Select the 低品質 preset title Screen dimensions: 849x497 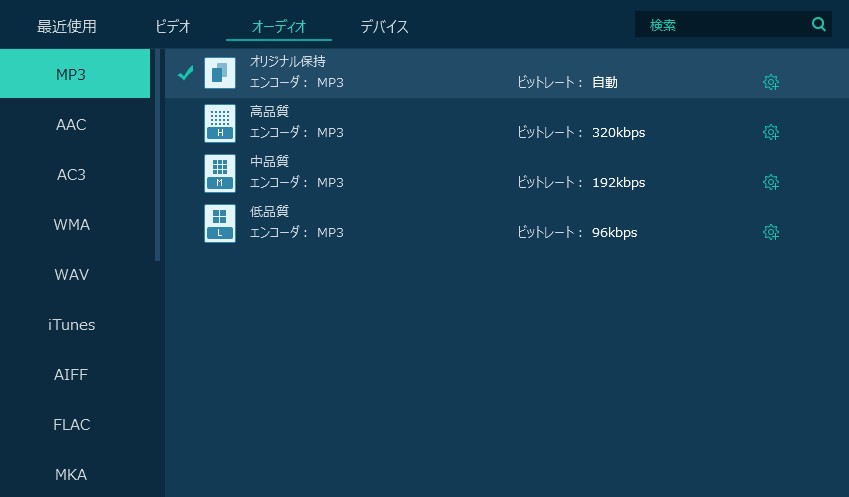click(x=269, y=211)
